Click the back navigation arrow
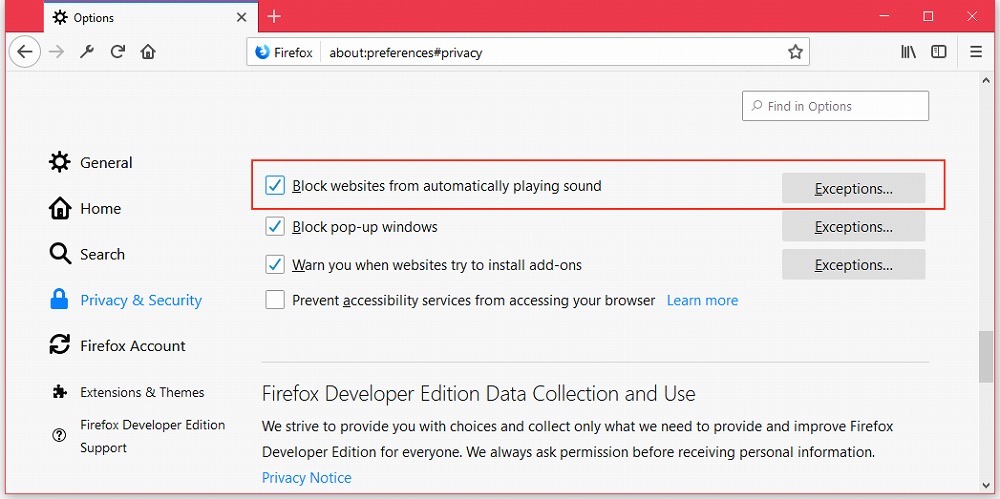The height and width of the screenshot is (499, 1000). (25, 52)
